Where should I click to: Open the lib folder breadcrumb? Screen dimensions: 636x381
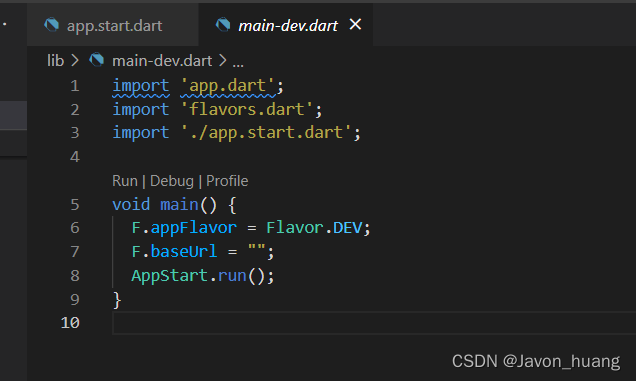coord(56,61)
